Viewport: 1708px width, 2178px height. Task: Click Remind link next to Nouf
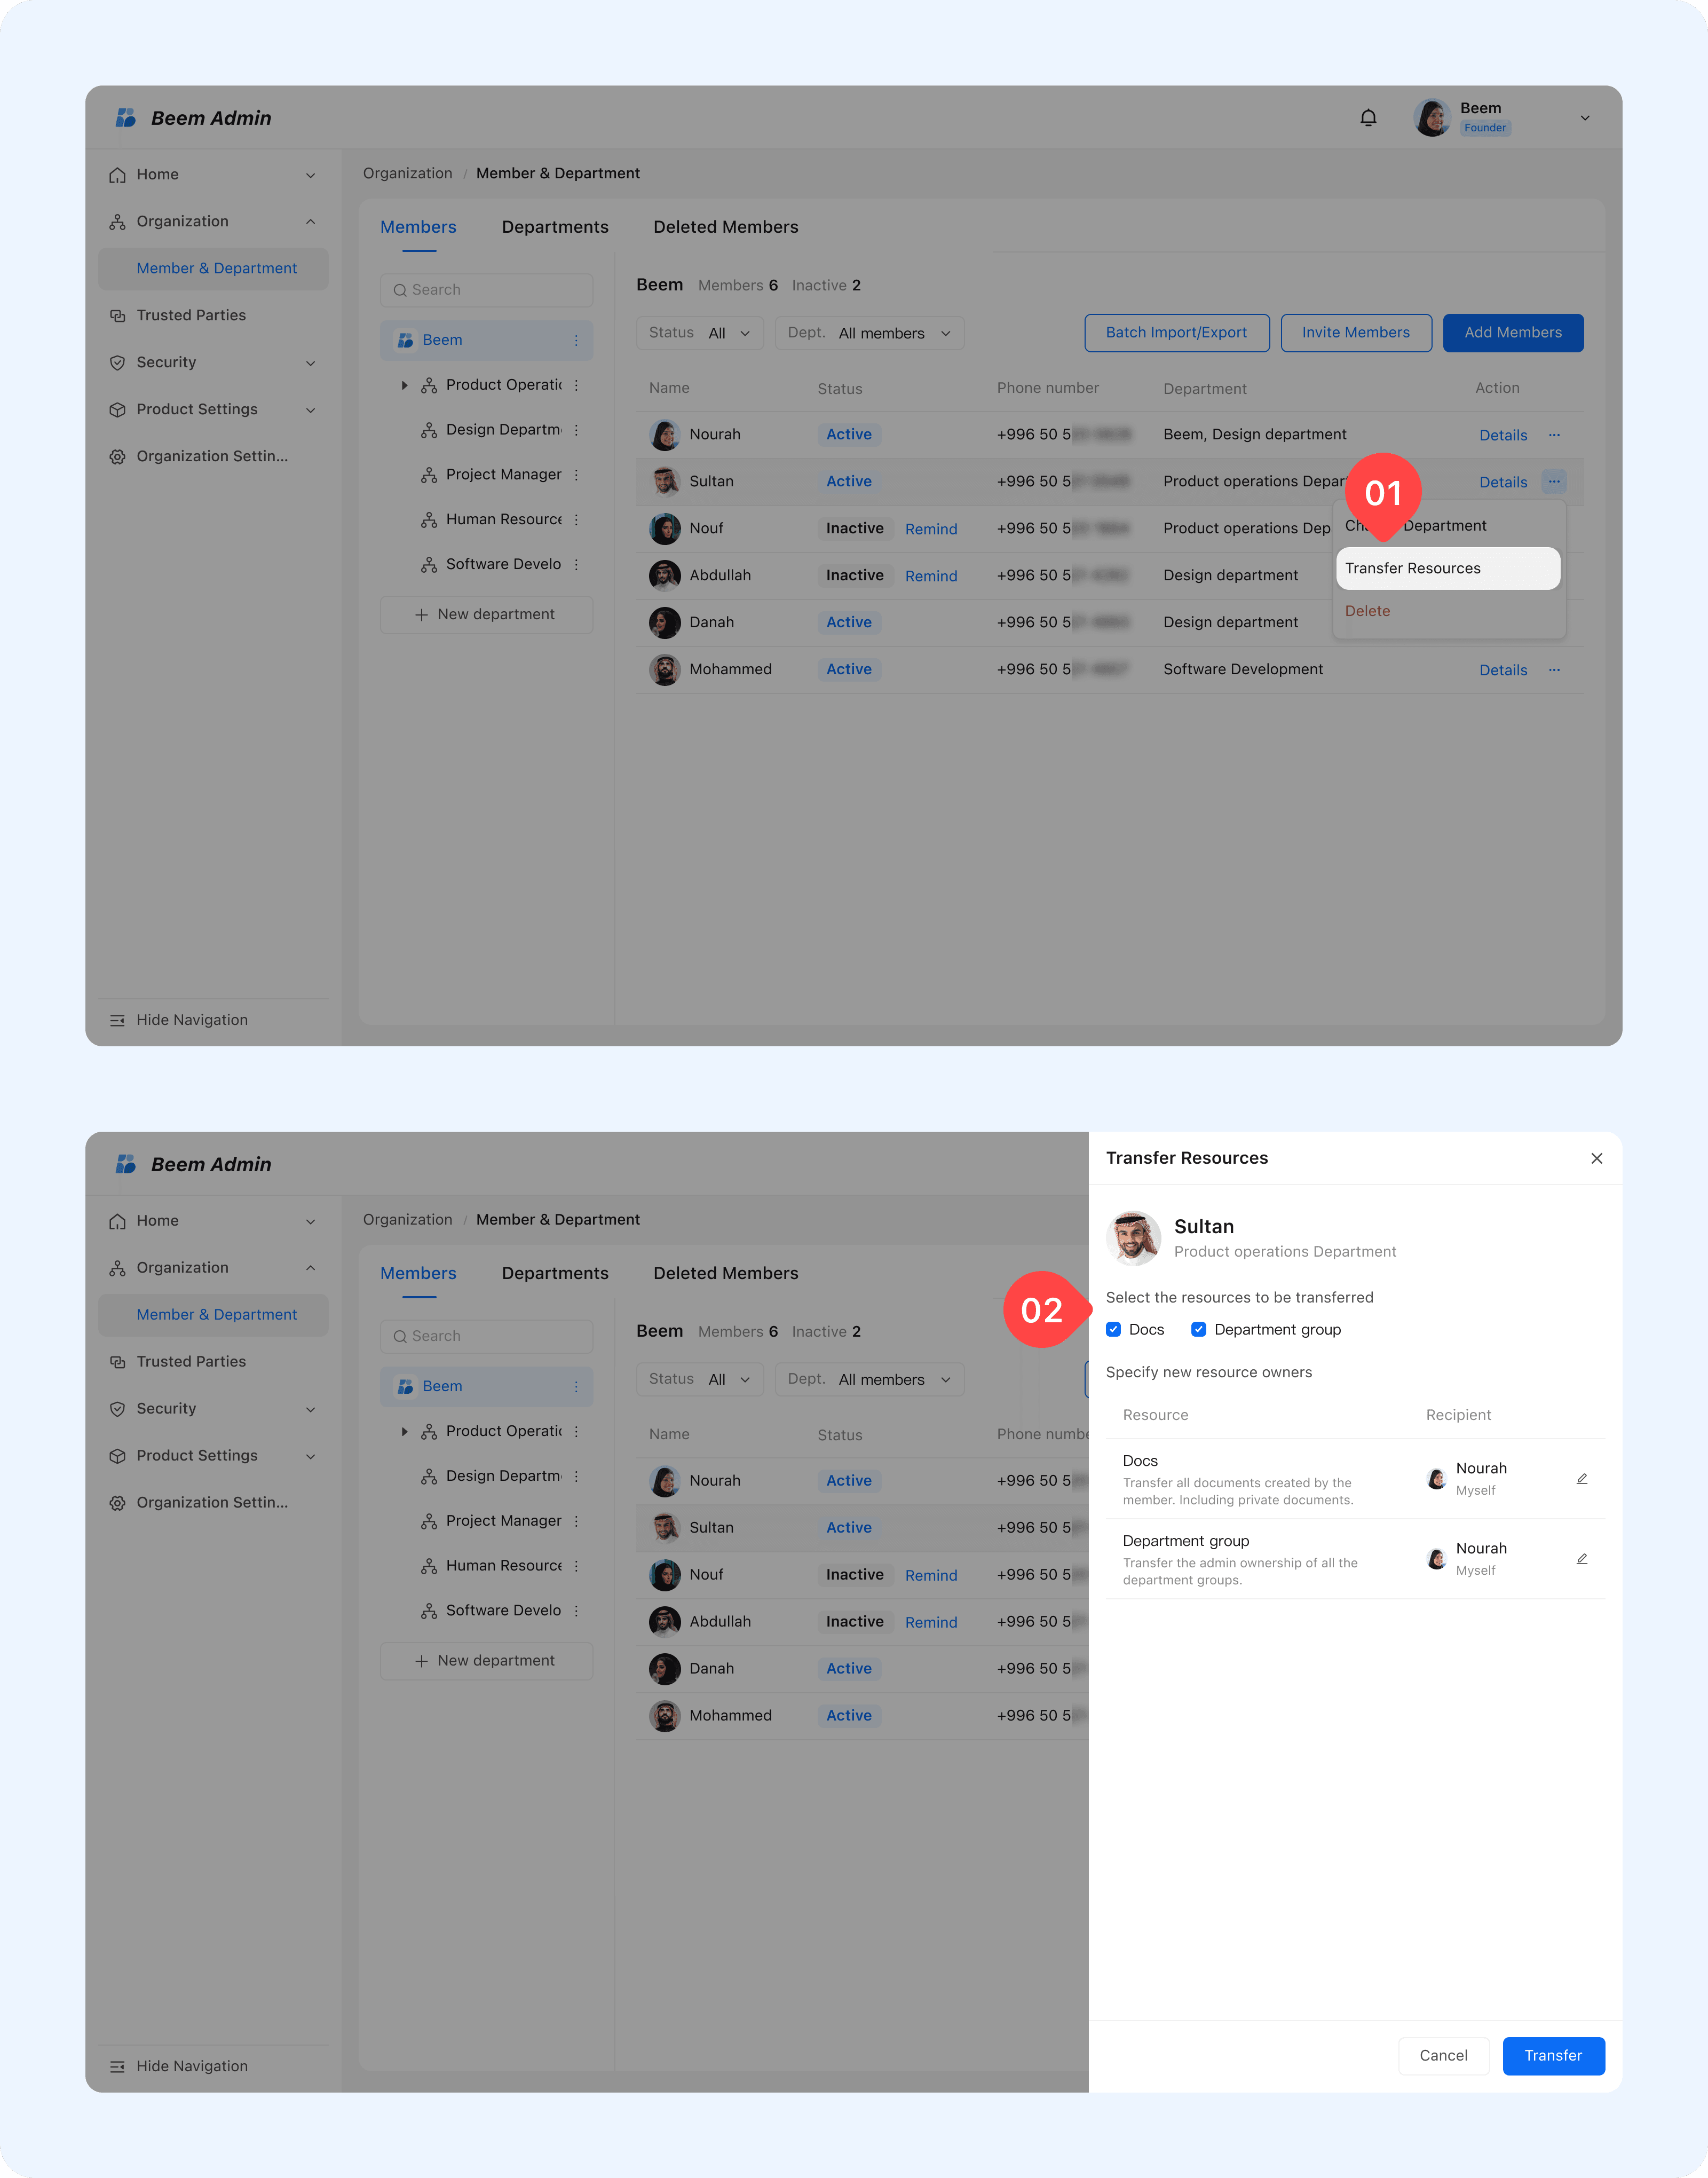[x=930, y=529]
